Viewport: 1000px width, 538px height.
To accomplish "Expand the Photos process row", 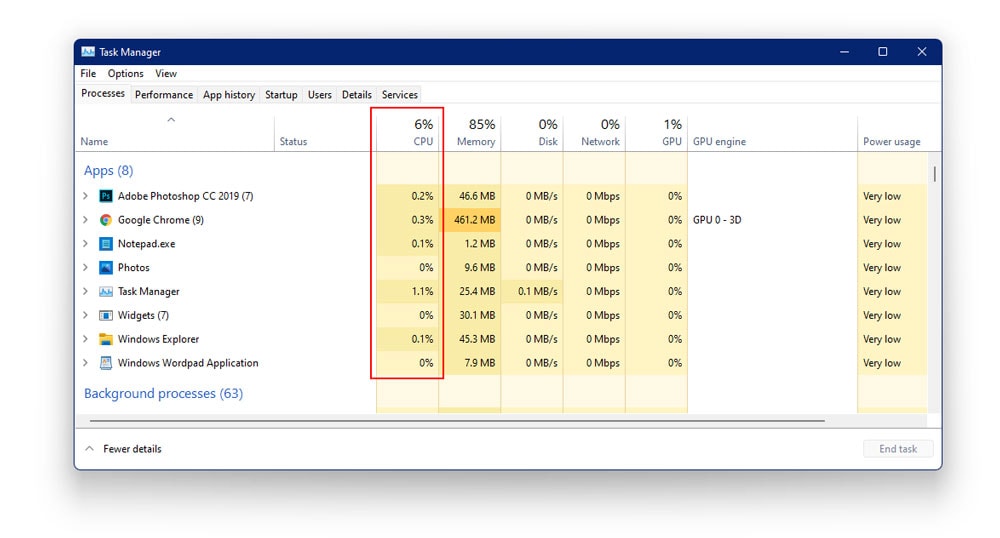I will [x=85, y=268].
